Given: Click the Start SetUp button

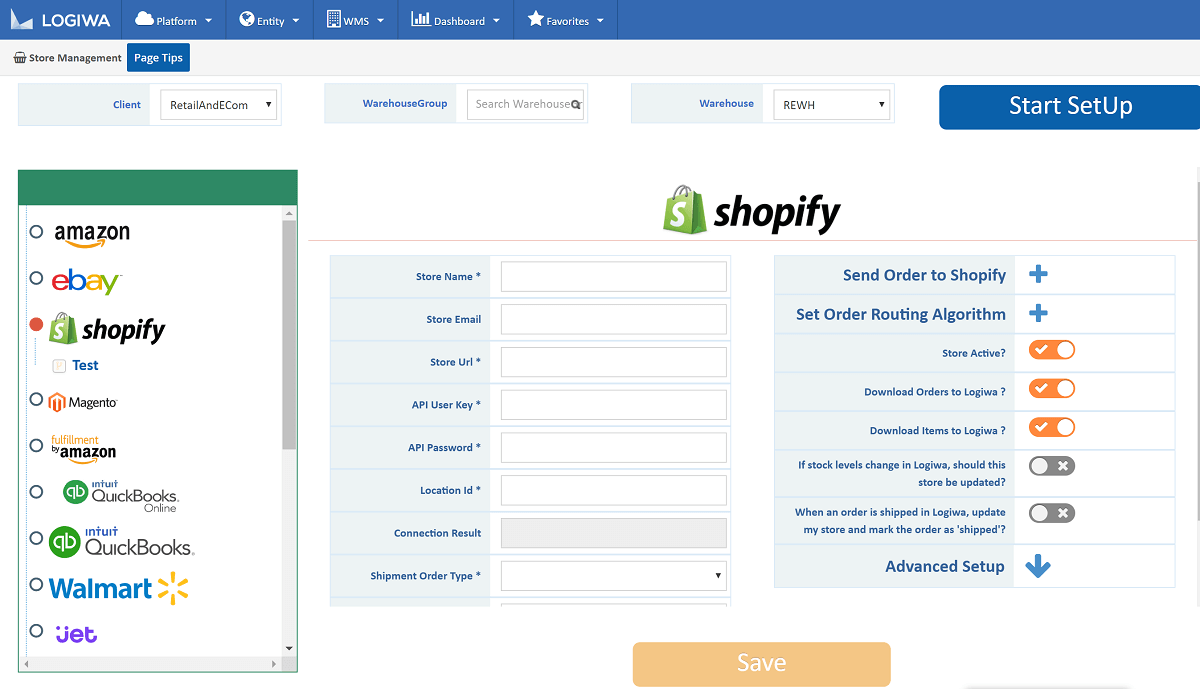Looking at the screenshot, I should coord(1070,106).
